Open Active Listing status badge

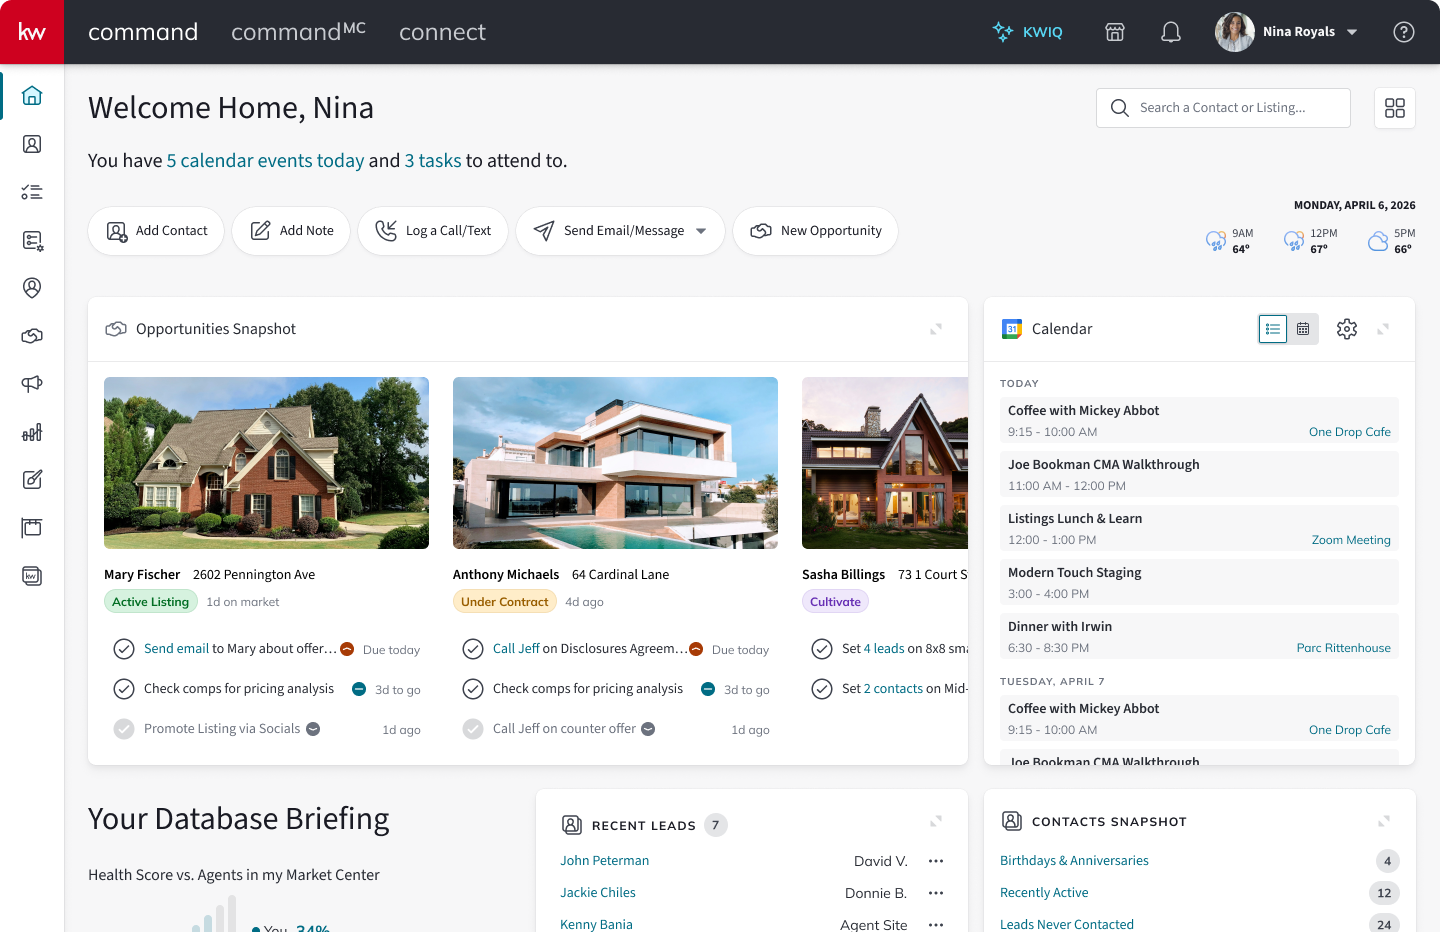tap(150, 601)
